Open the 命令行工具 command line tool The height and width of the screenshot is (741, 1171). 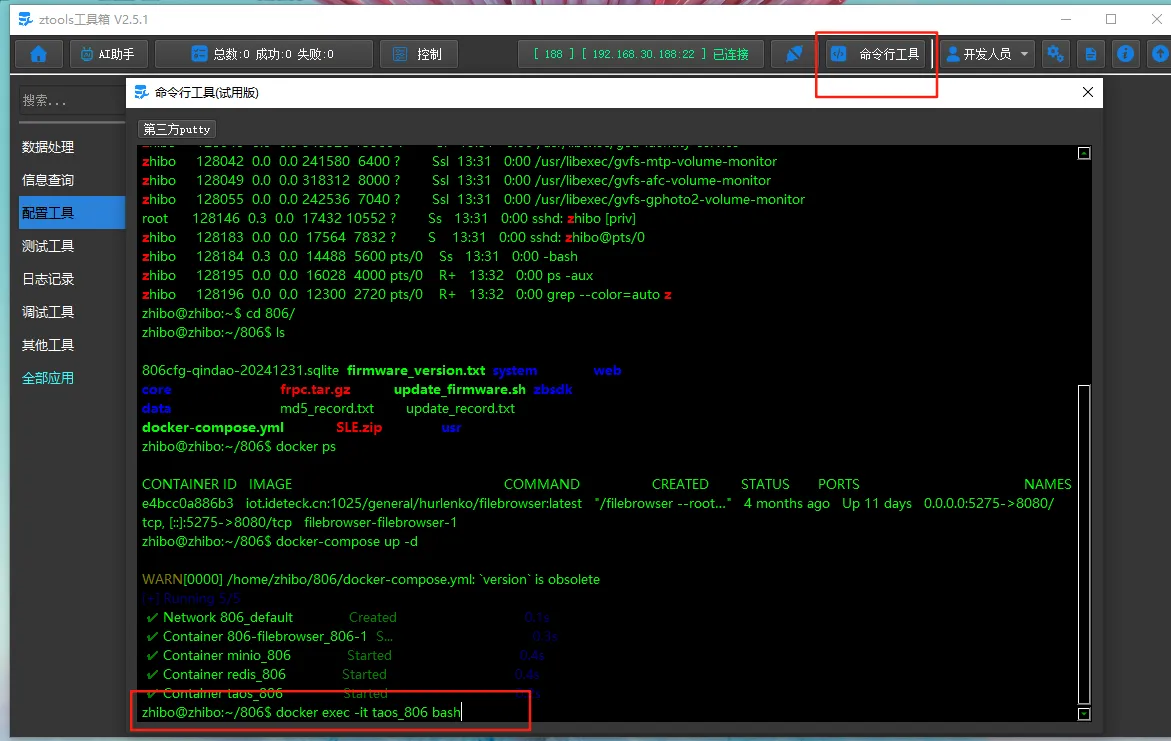(x=876, y=54)
